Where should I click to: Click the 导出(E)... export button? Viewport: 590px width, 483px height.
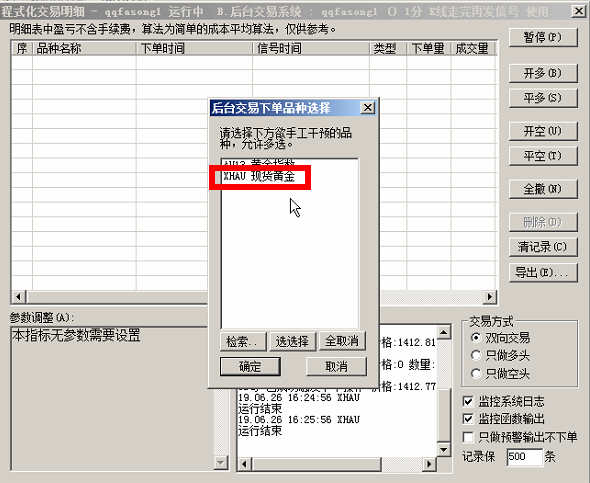543,272
